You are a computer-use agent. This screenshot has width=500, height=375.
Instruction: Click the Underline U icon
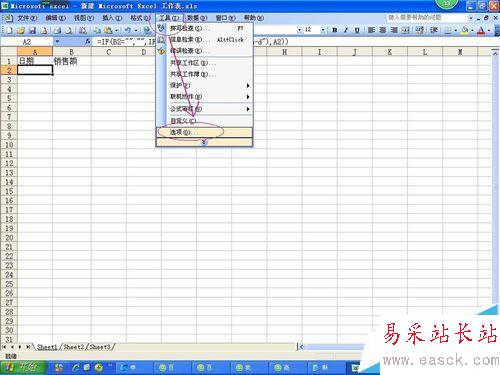coord(357,30)
